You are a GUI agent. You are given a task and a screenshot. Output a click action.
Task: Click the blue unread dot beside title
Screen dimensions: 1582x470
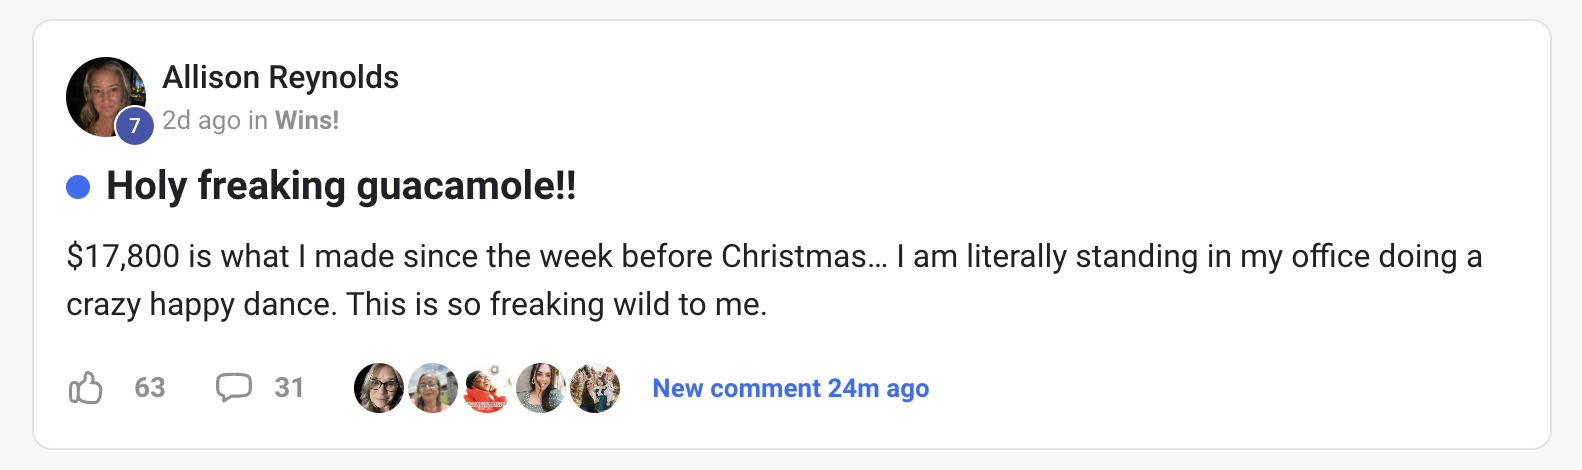(x=78, y=187)
